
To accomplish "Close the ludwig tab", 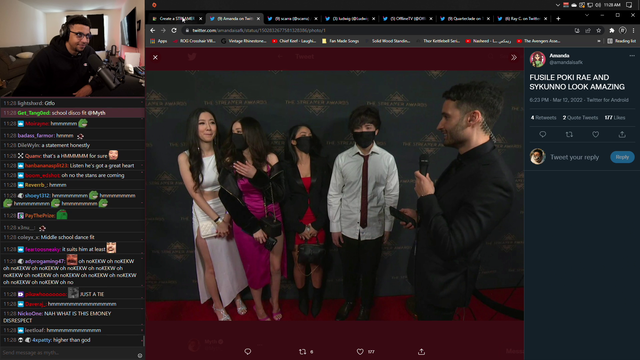I will (x=373, y=19).
